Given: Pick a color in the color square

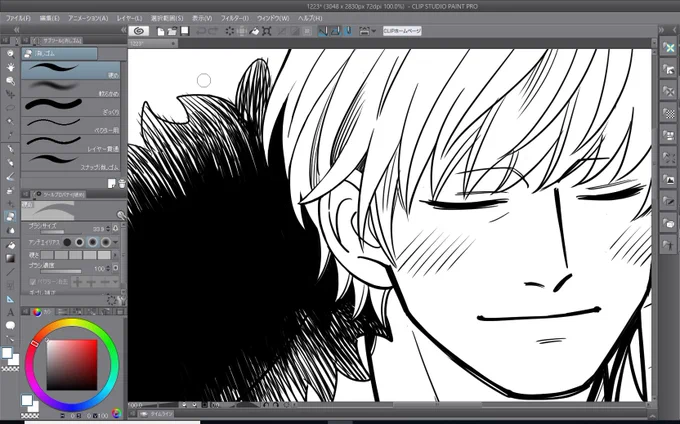Looking at the screenshot, I should click(x=72, y=365).
